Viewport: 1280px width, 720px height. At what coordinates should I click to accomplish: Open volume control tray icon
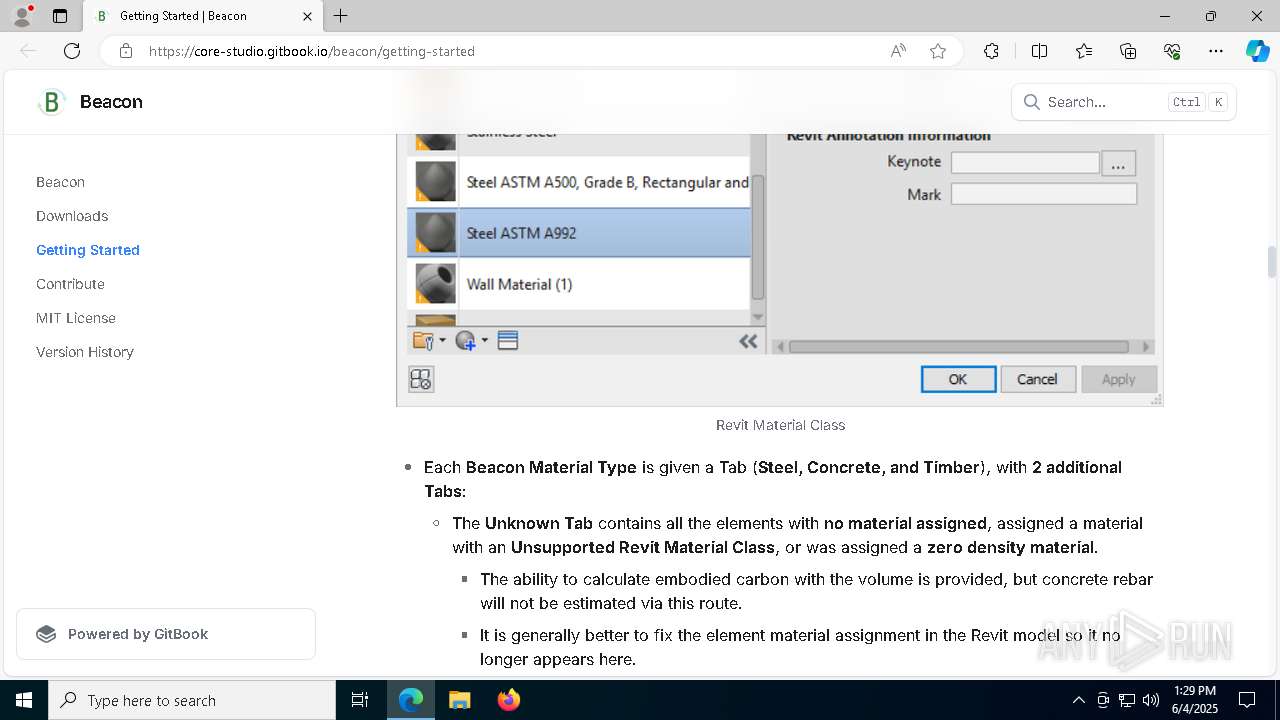coord(1151,700)
